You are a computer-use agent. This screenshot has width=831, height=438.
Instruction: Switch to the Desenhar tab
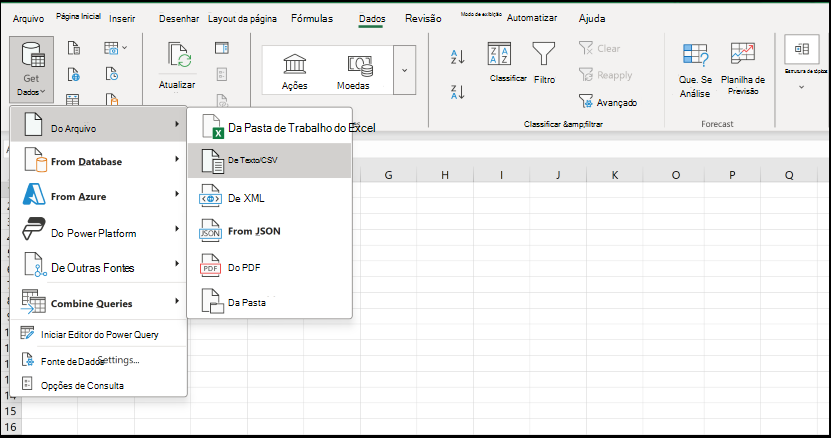[179, 19]
